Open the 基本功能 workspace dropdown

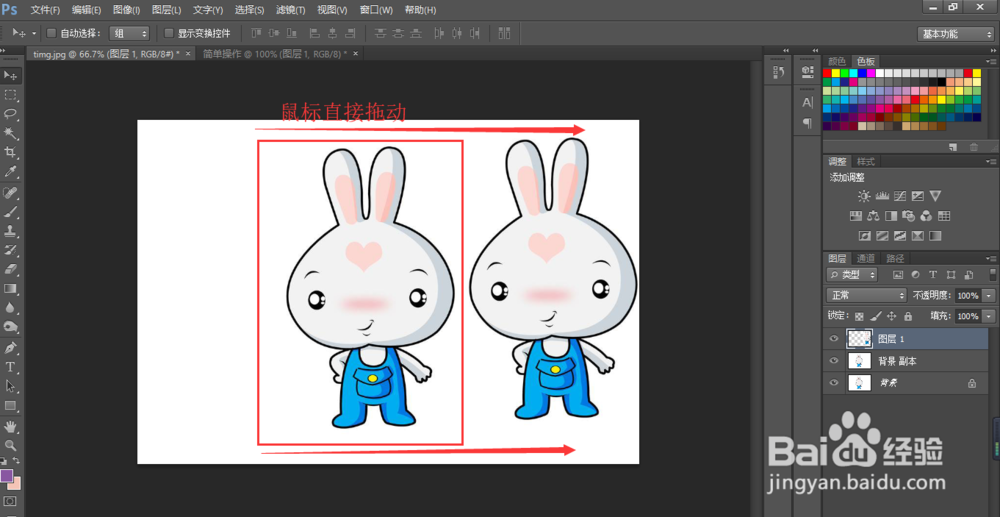point(955,34)
